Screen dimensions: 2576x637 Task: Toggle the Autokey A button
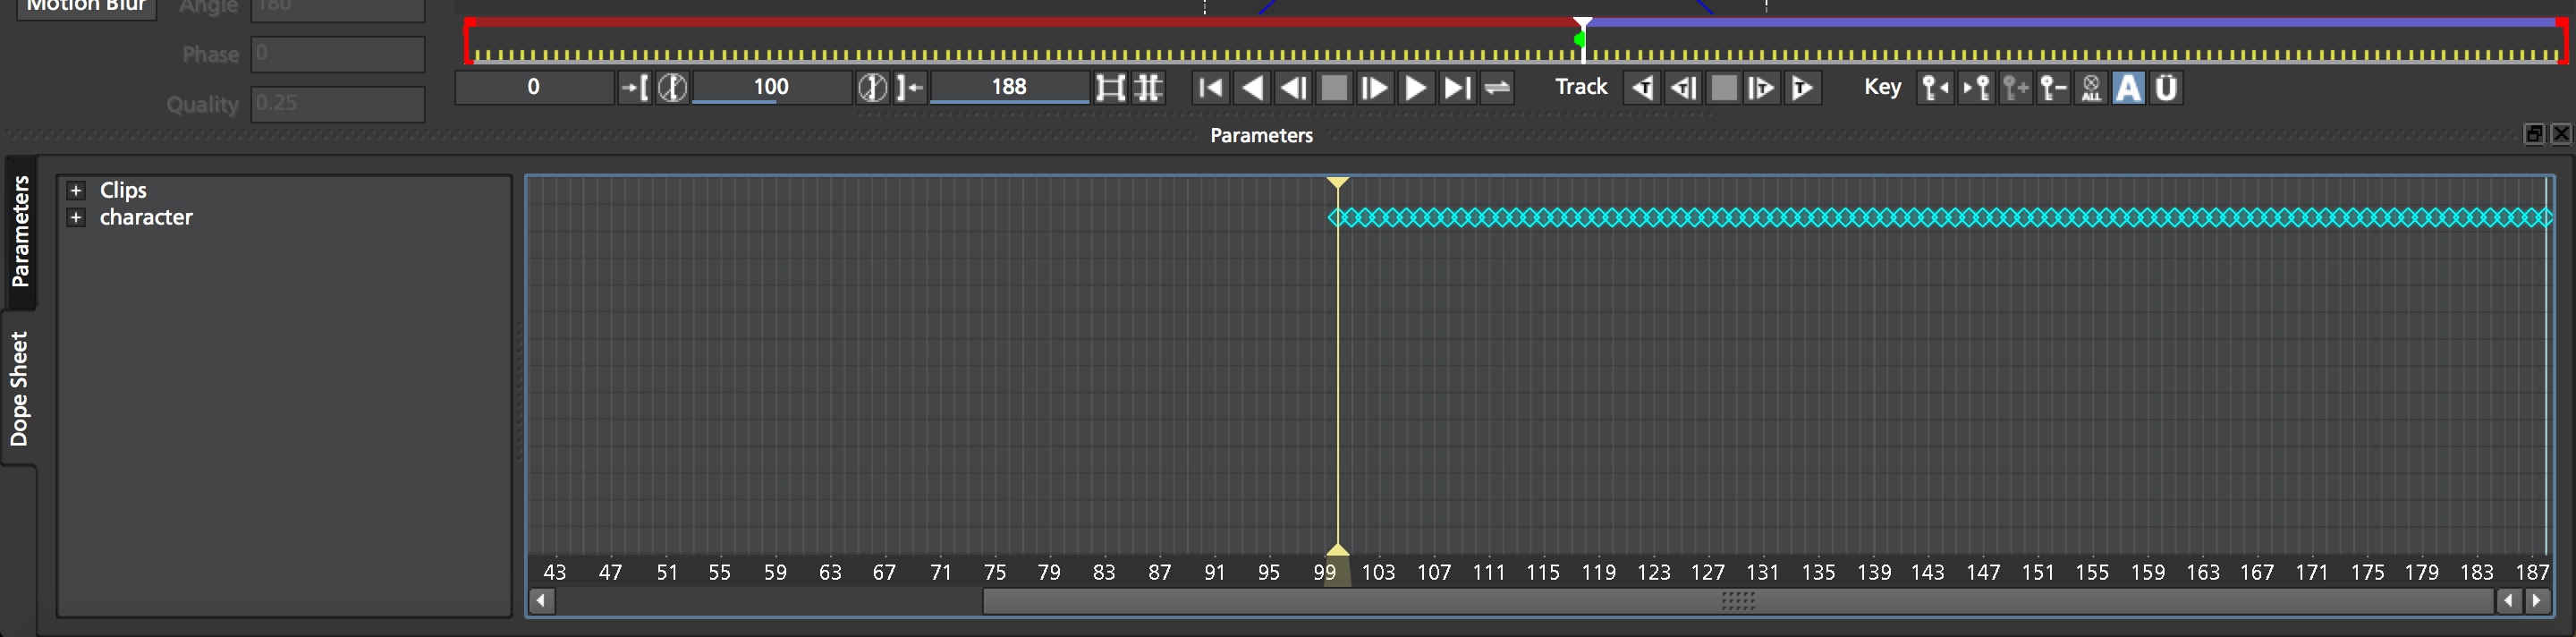[2129, 88]
